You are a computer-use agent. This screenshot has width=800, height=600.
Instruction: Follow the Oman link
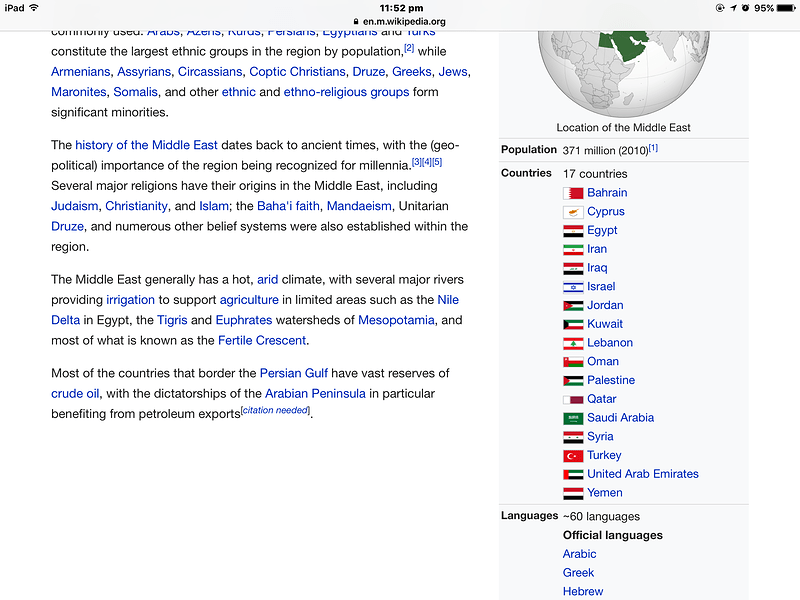[x=603, y=361]
